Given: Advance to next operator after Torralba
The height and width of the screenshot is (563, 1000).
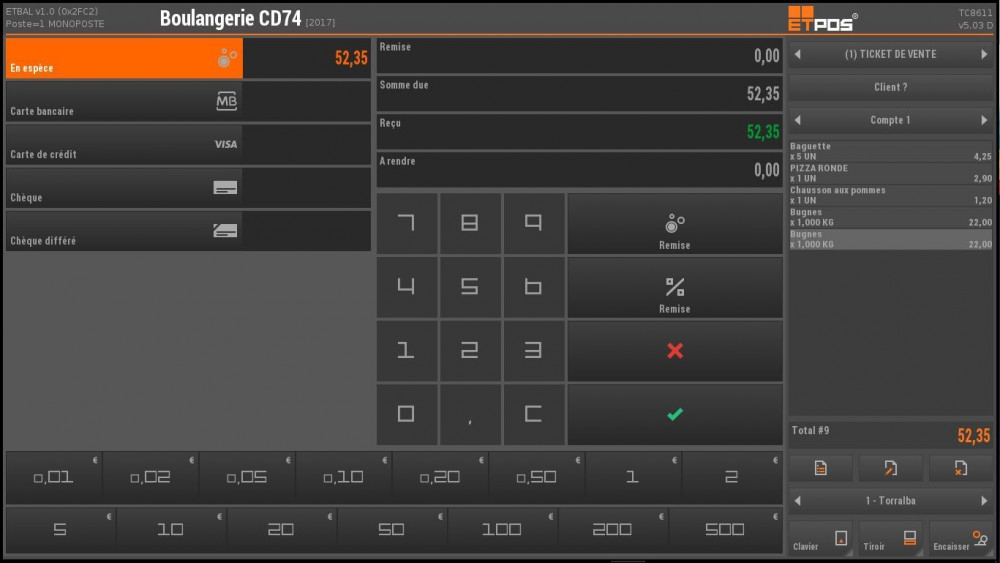Looking at the screenshot, I should [984, 500].
